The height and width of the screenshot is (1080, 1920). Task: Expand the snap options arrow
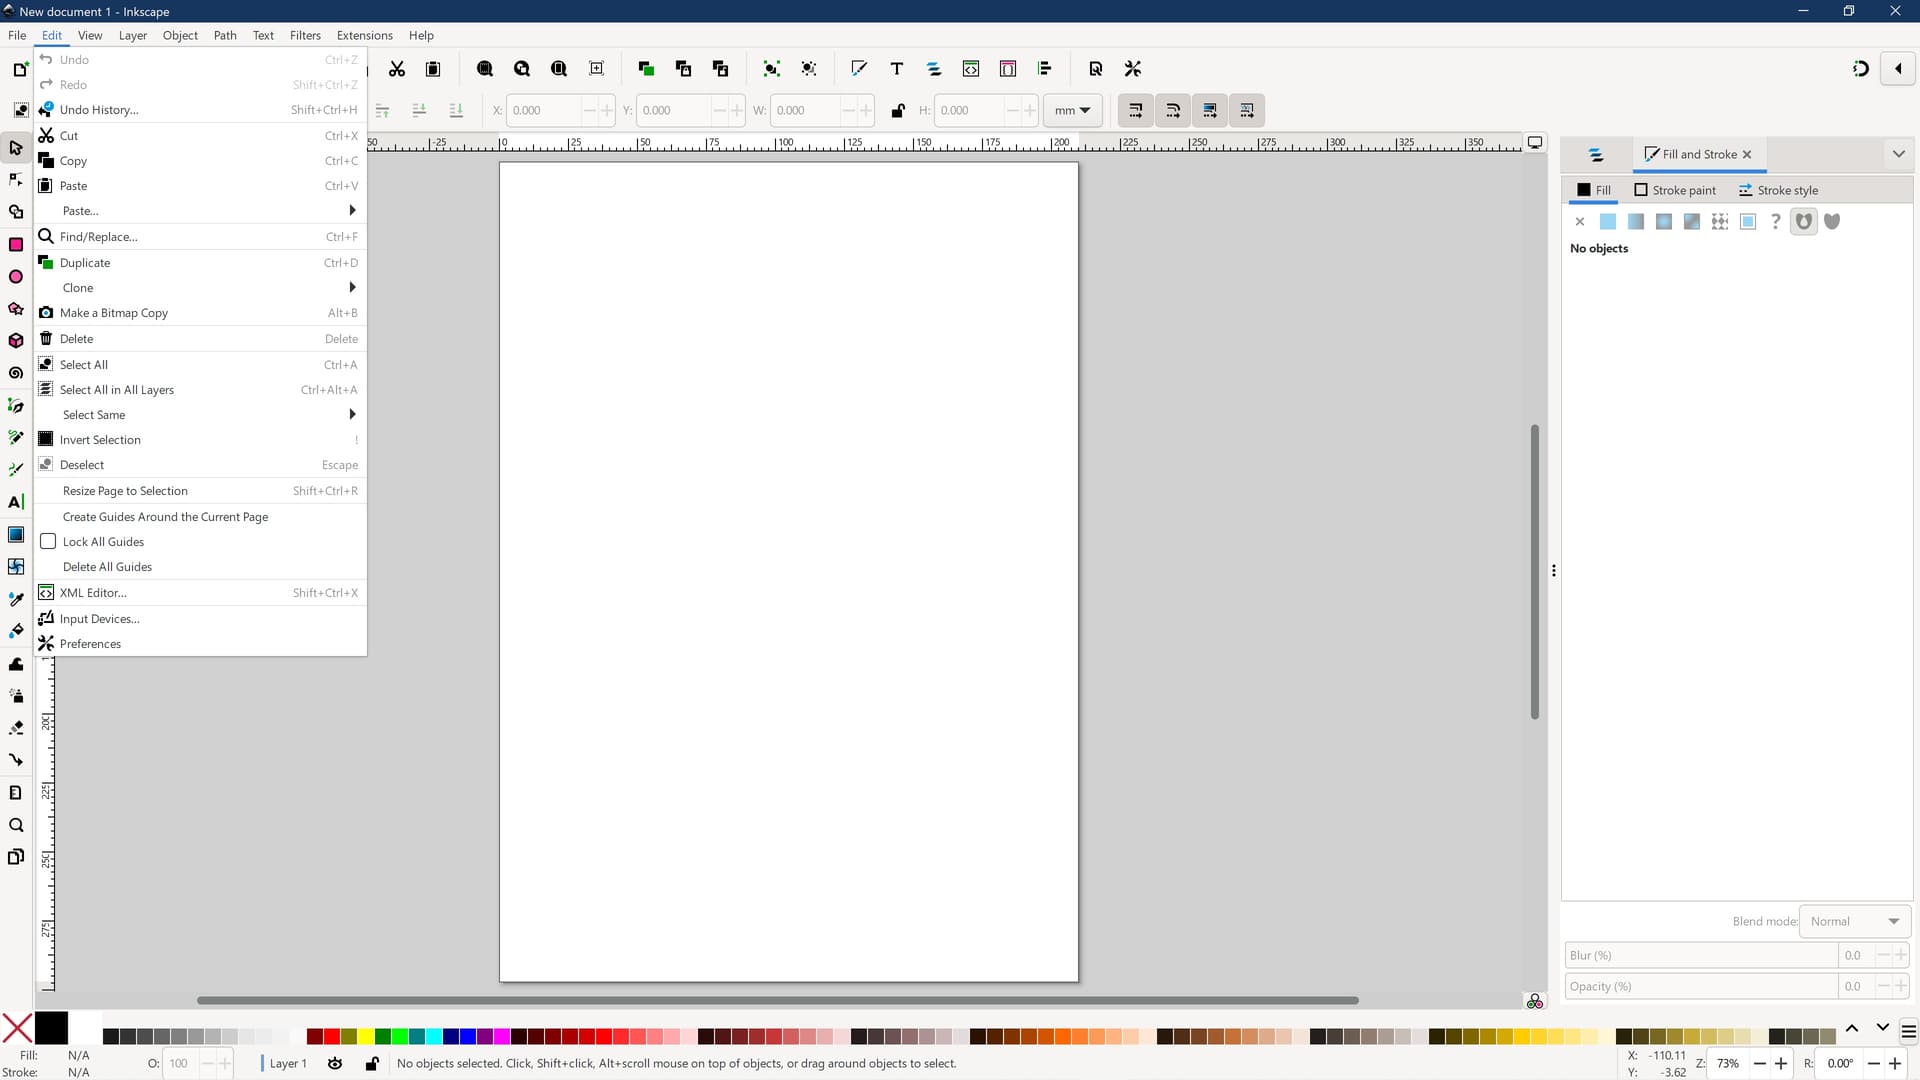[x=1898, y=69]
